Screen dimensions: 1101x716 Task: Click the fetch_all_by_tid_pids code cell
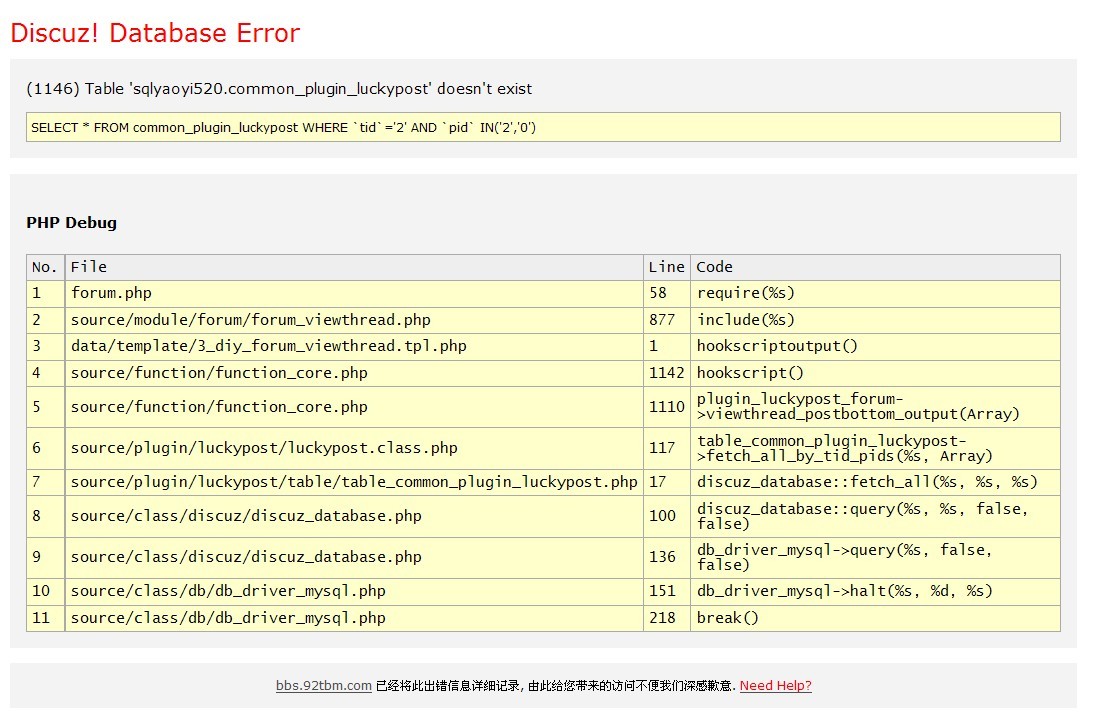click(876, 449)
